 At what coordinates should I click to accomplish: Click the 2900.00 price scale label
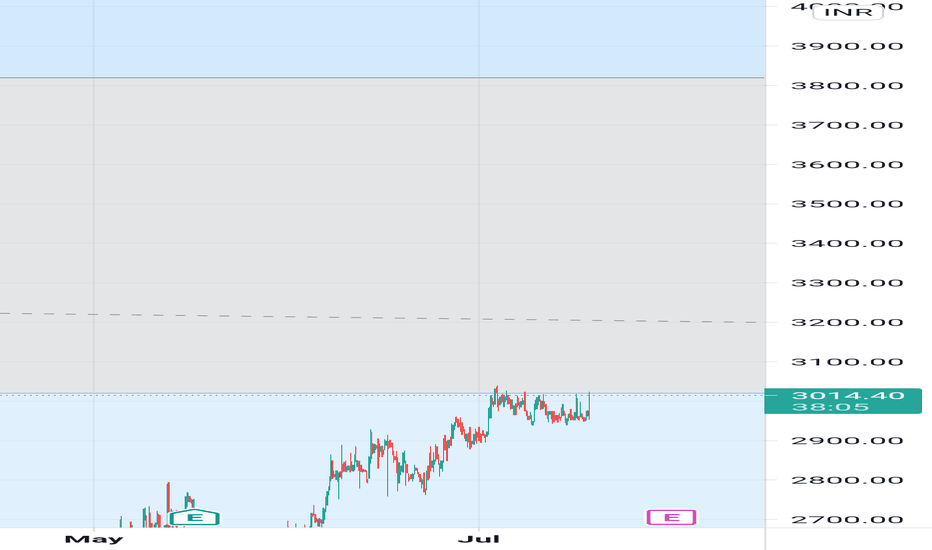(x=848, y=441)
